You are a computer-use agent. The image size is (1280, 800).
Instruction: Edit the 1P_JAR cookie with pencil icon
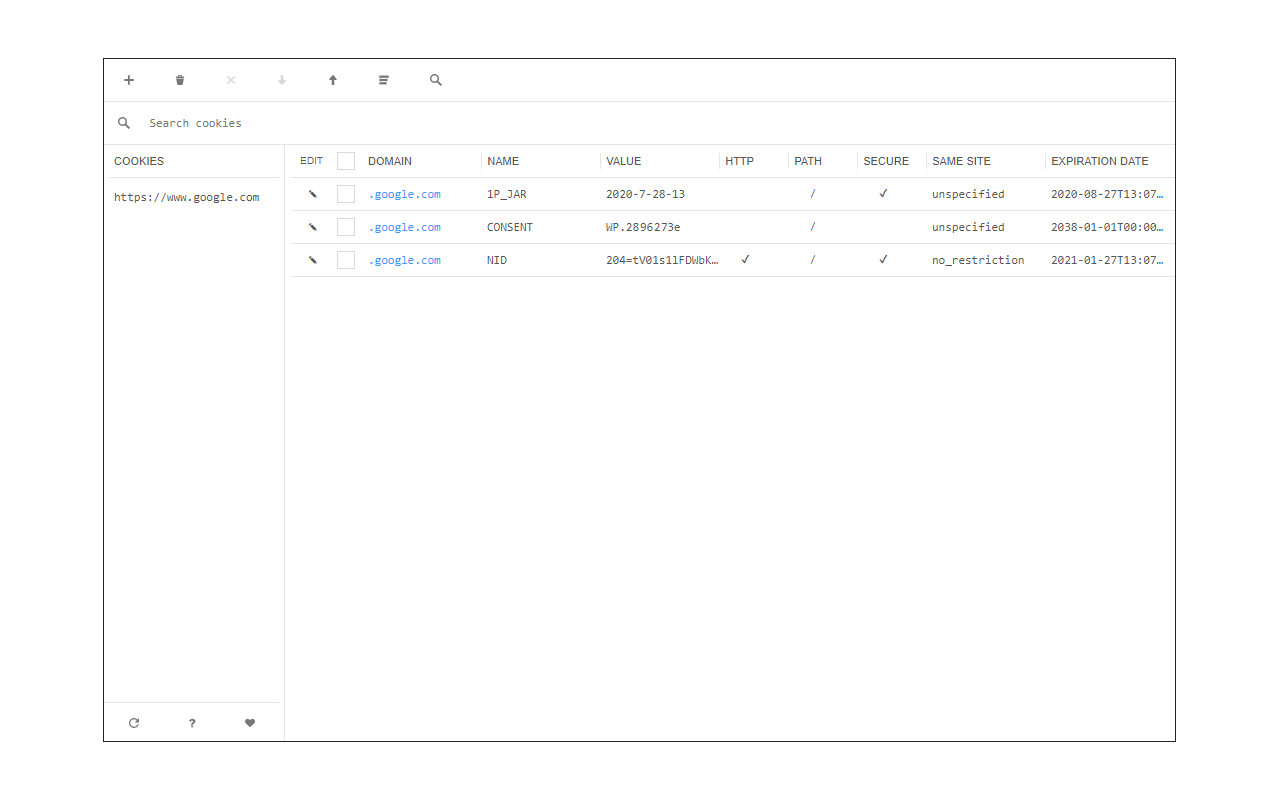point(312,194)
